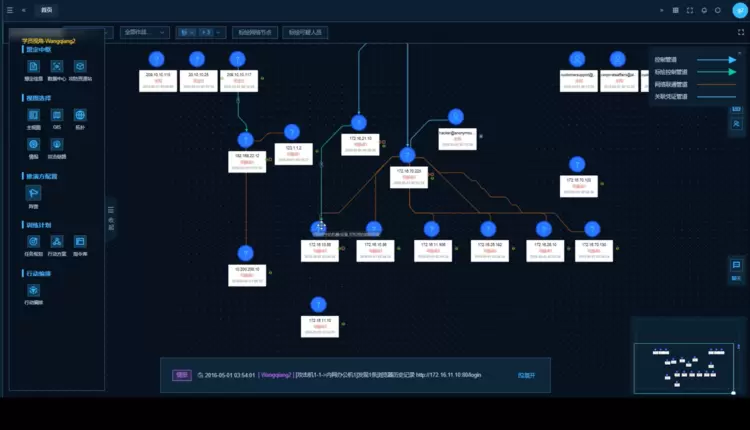
Task: Toggle fullscreen for the topology canvas
Action: [x=740, y=32]
